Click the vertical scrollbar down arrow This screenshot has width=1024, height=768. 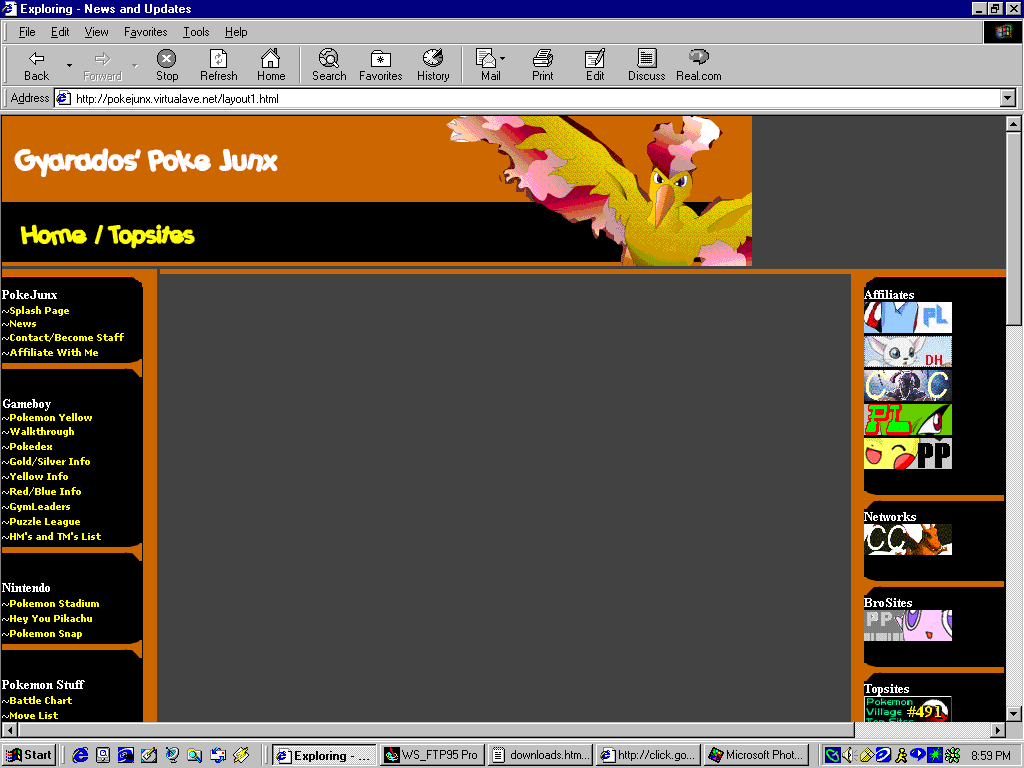[1013, 713]
